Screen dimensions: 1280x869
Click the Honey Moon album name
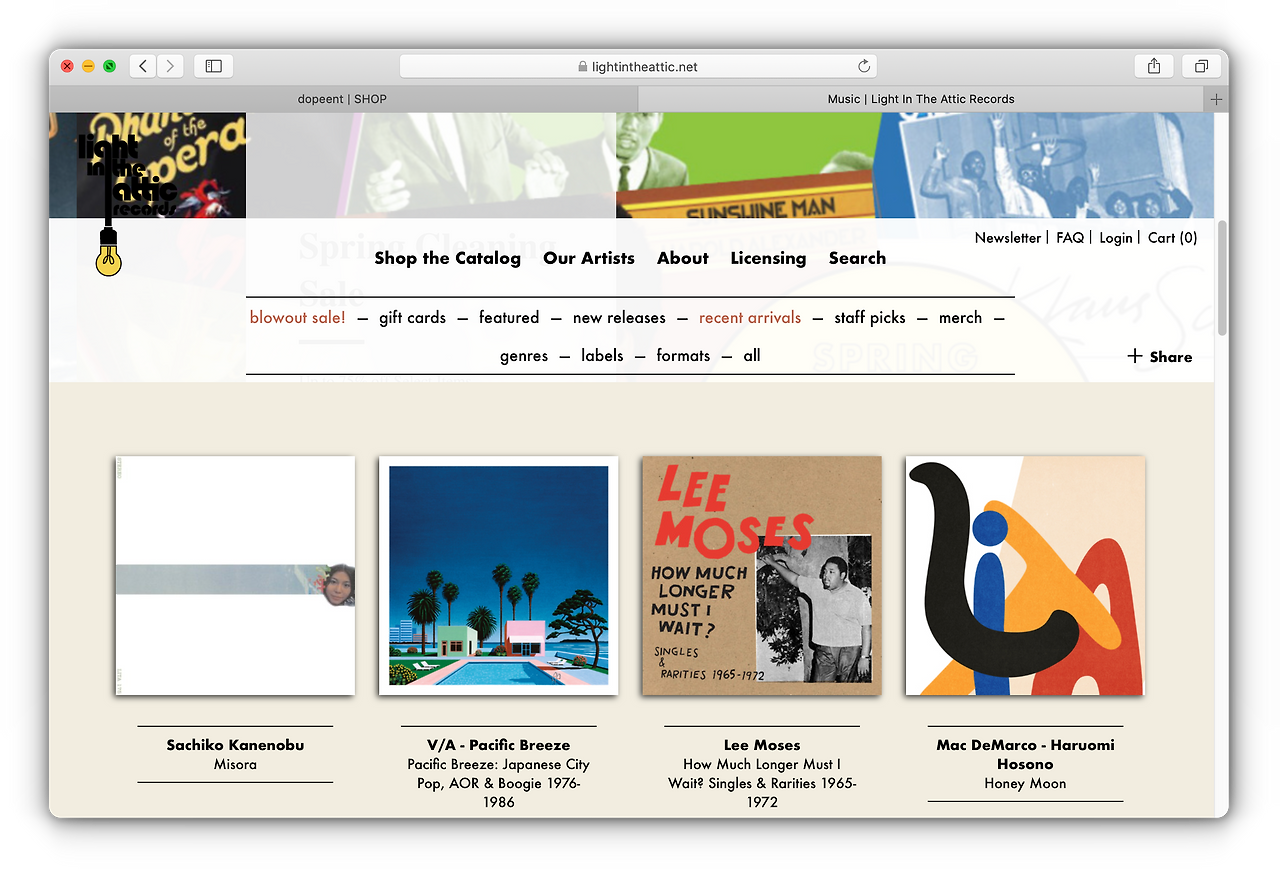click(1025, 783)
